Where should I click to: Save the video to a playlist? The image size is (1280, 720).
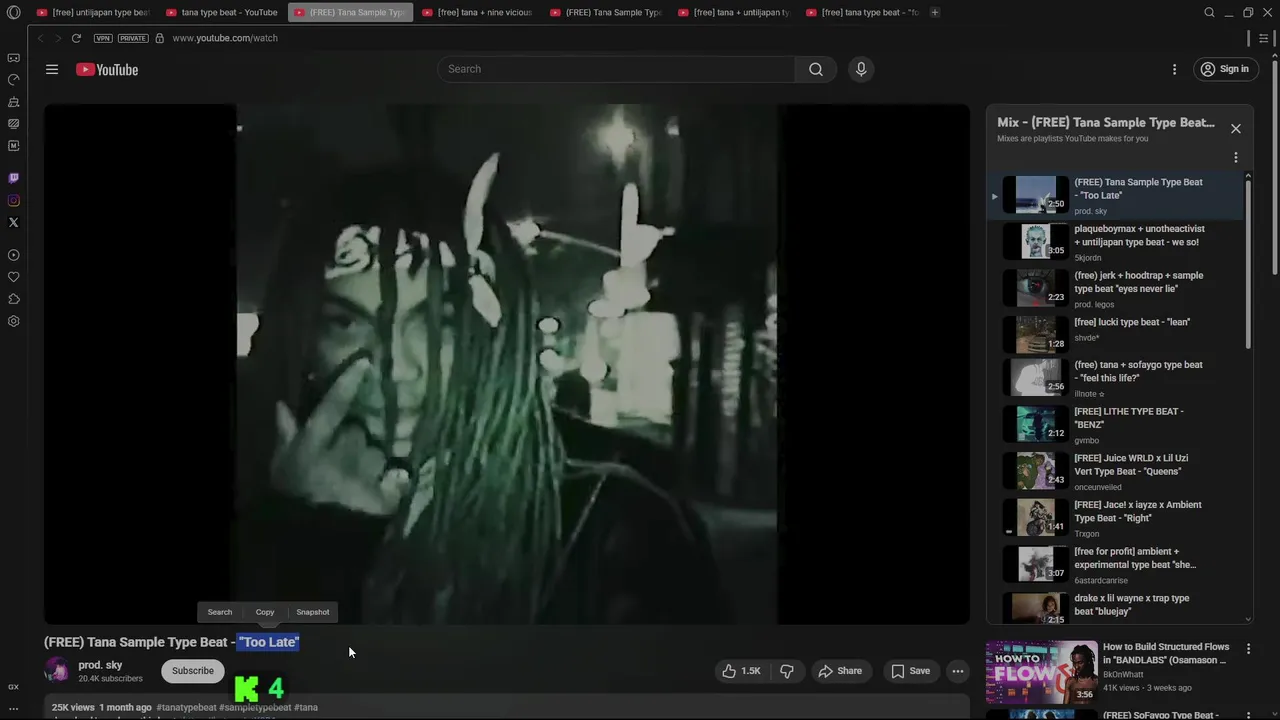(911, 671)
